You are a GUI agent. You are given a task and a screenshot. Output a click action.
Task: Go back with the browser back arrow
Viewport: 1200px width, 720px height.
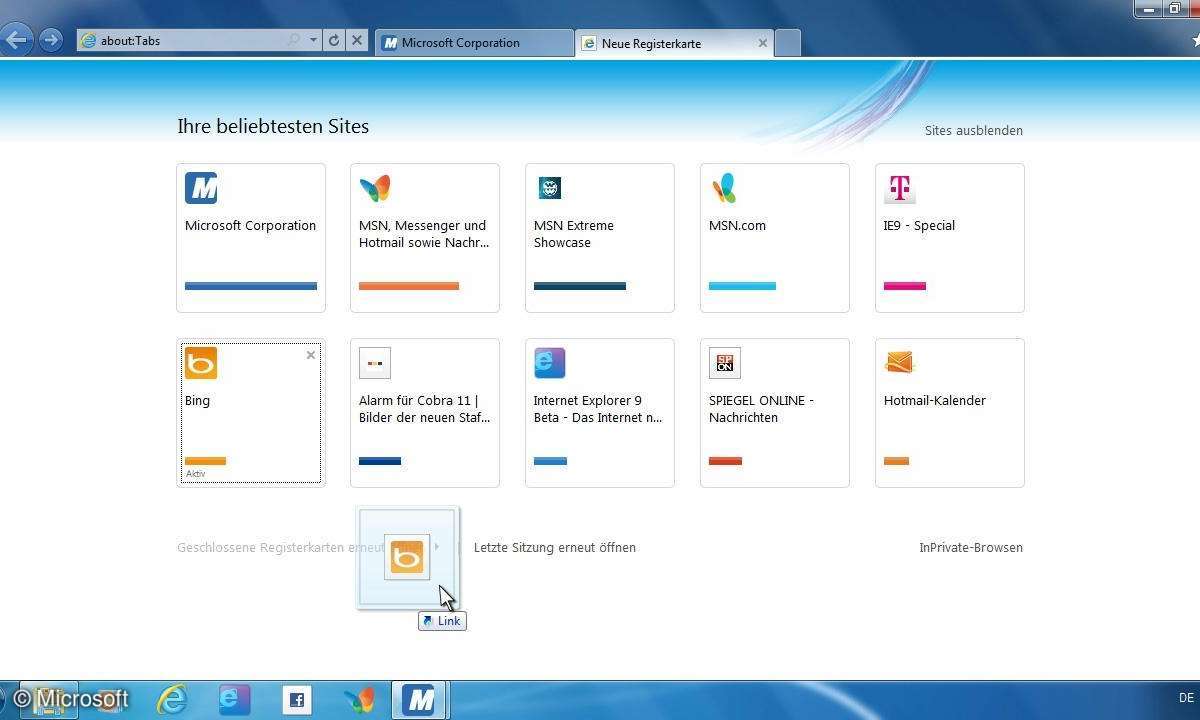coord(16,41)
